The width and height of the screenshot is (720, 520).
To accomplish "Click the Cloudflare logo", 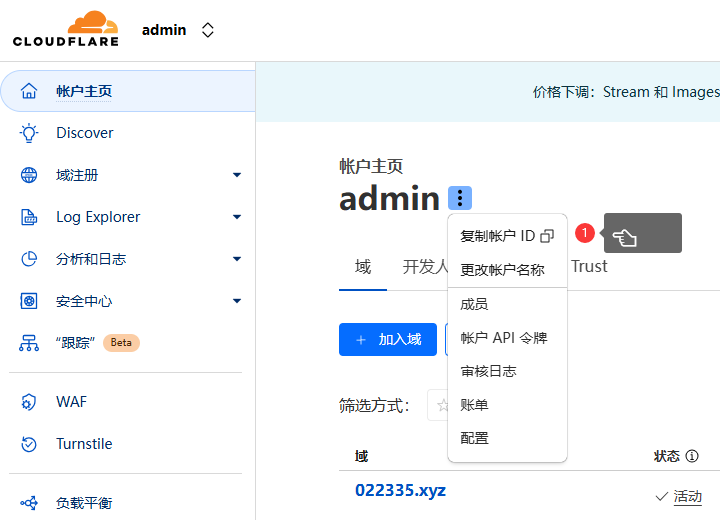I will [x=66, y=29].
